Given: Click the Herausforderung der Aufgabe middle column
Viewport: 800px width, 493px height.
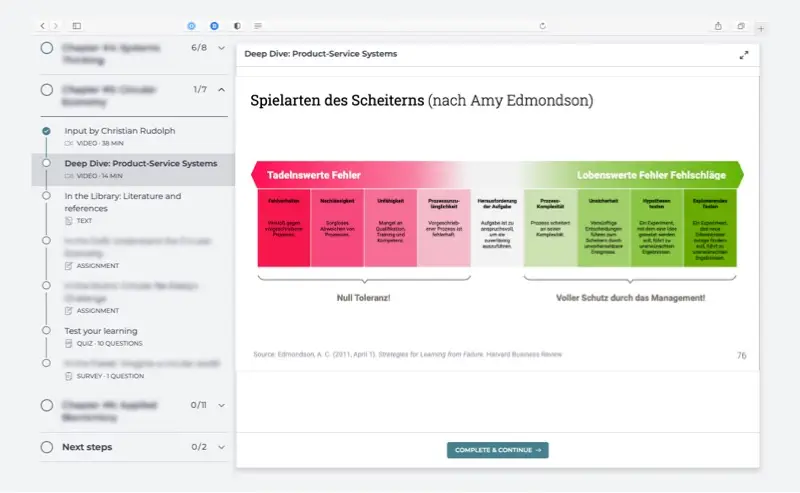Looking at the screenshot, I should pos(497,228).
